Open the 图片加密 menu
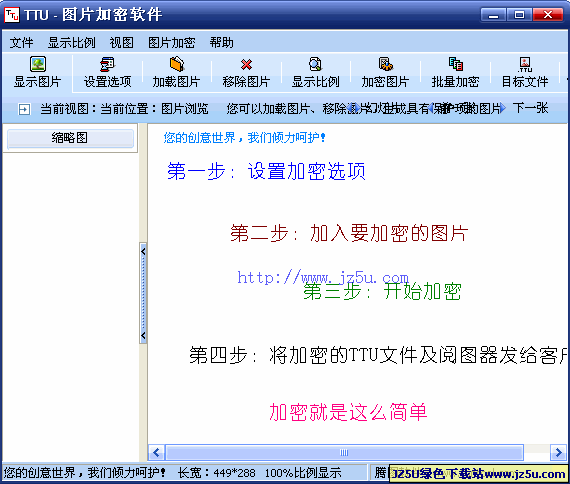Screen dimensions: 570x484 click(172, 43)
